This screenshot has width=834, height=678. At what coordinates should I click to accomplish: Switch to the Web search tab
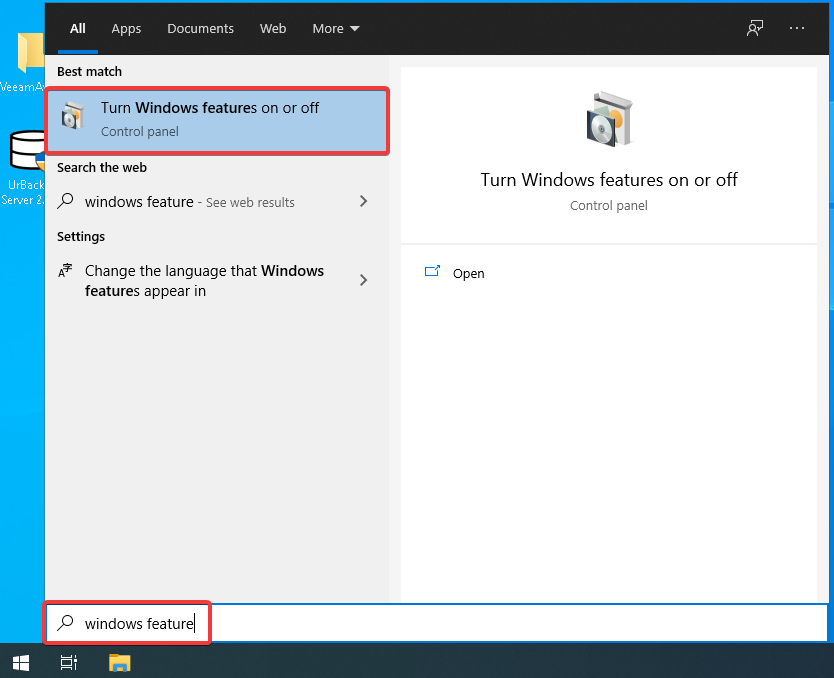tap(273, 28)
